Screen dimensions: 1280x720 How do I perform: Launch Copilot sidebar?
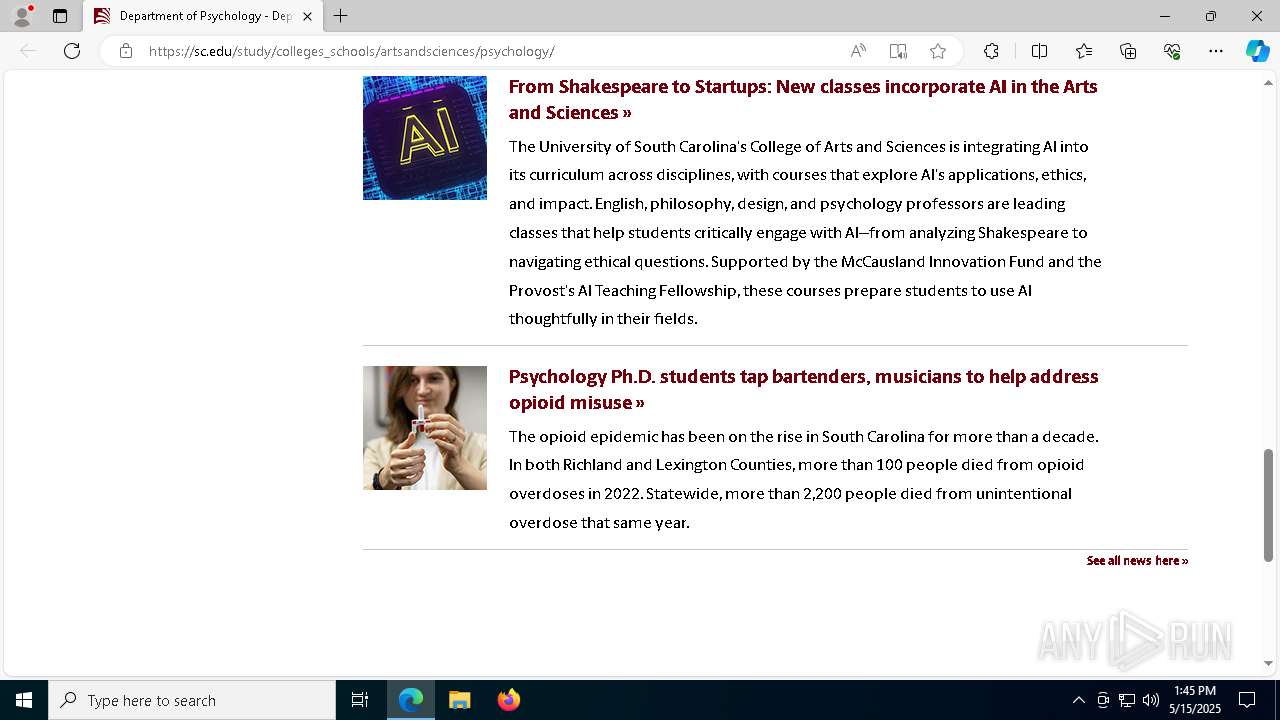[1257, 51]
